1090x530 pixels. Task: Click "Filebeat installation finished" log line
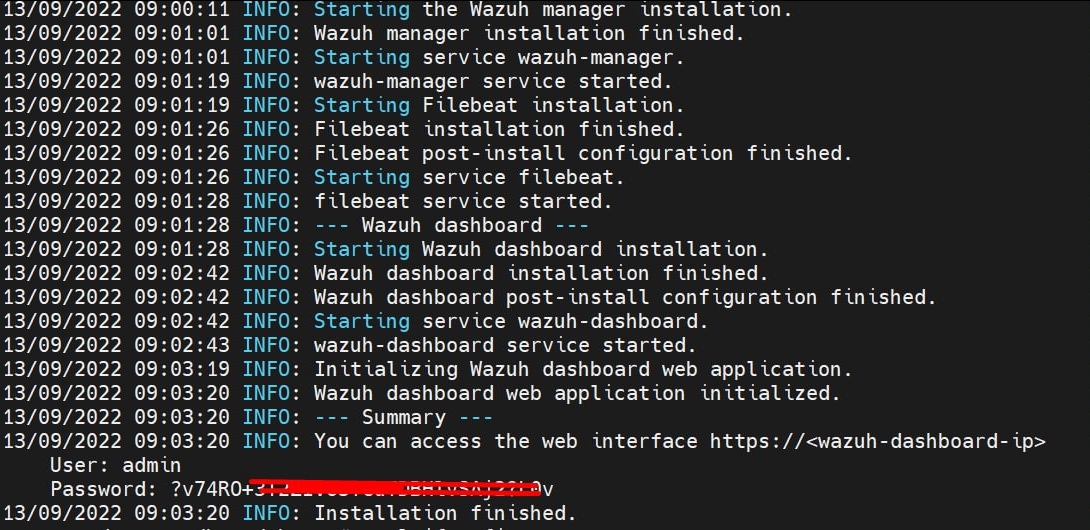click(499, 129)
